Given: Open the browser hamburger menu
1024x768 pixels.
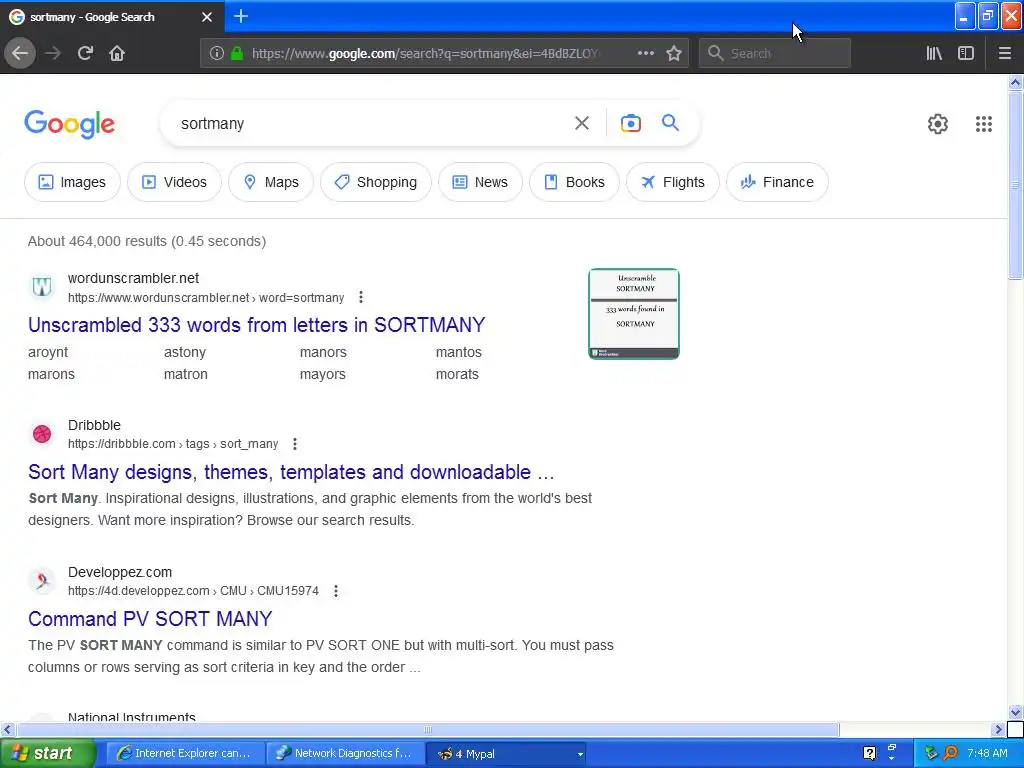Looking at the screenshot, I should coord(1005,53).
